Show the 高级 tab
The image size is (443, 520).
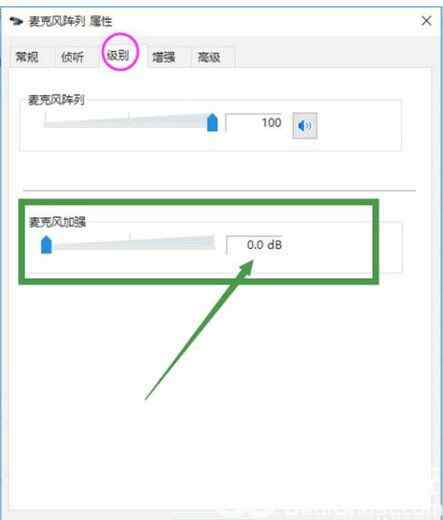click(209, 57)
